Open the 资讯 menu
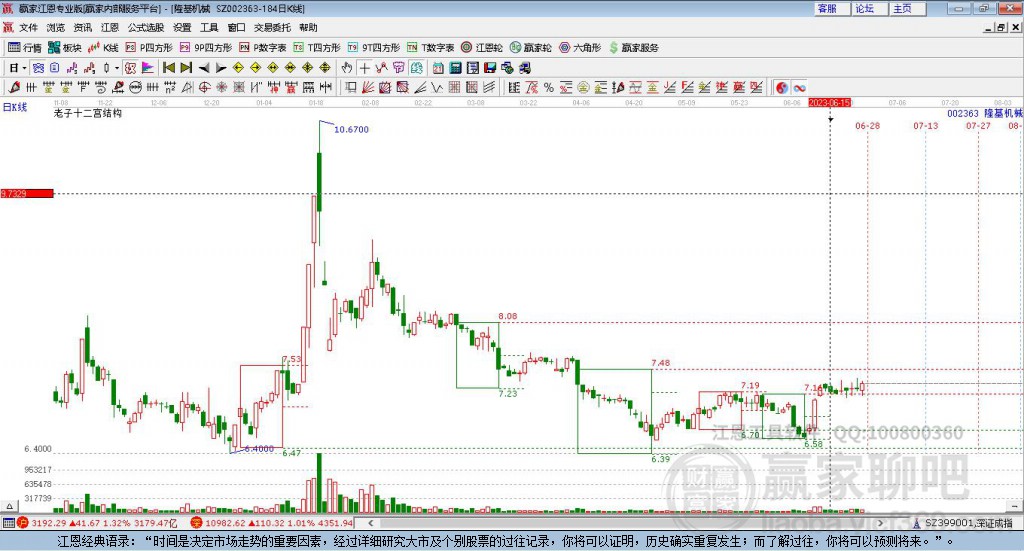The height and width of the screenshot is (551, 1024). click(x=83, y=27)
